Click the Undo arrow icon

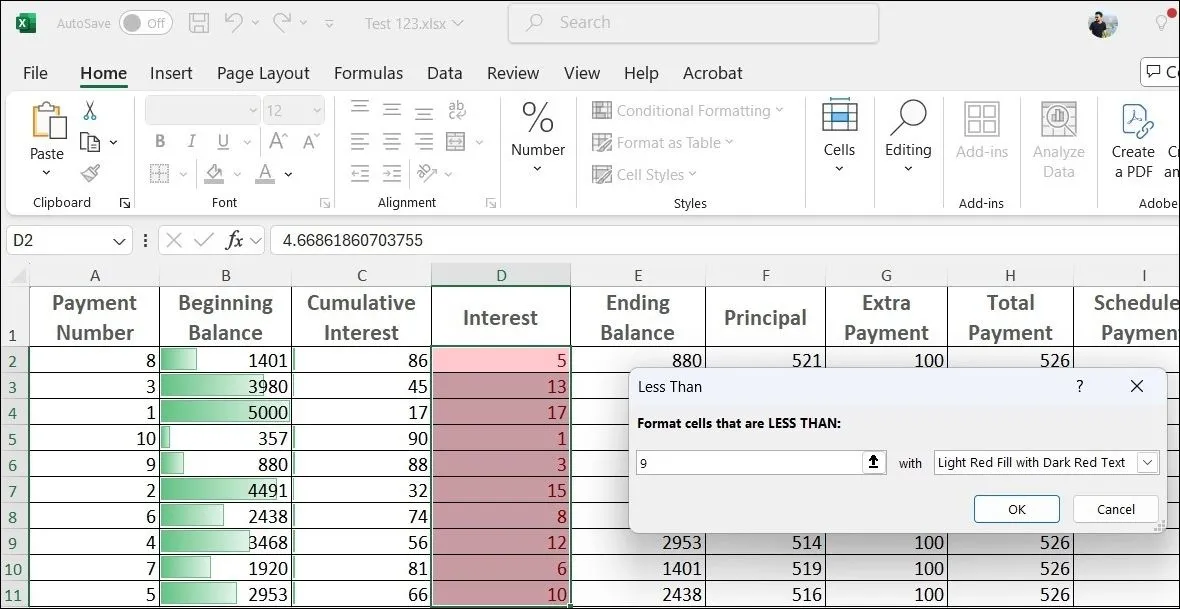tap(233, 23)
